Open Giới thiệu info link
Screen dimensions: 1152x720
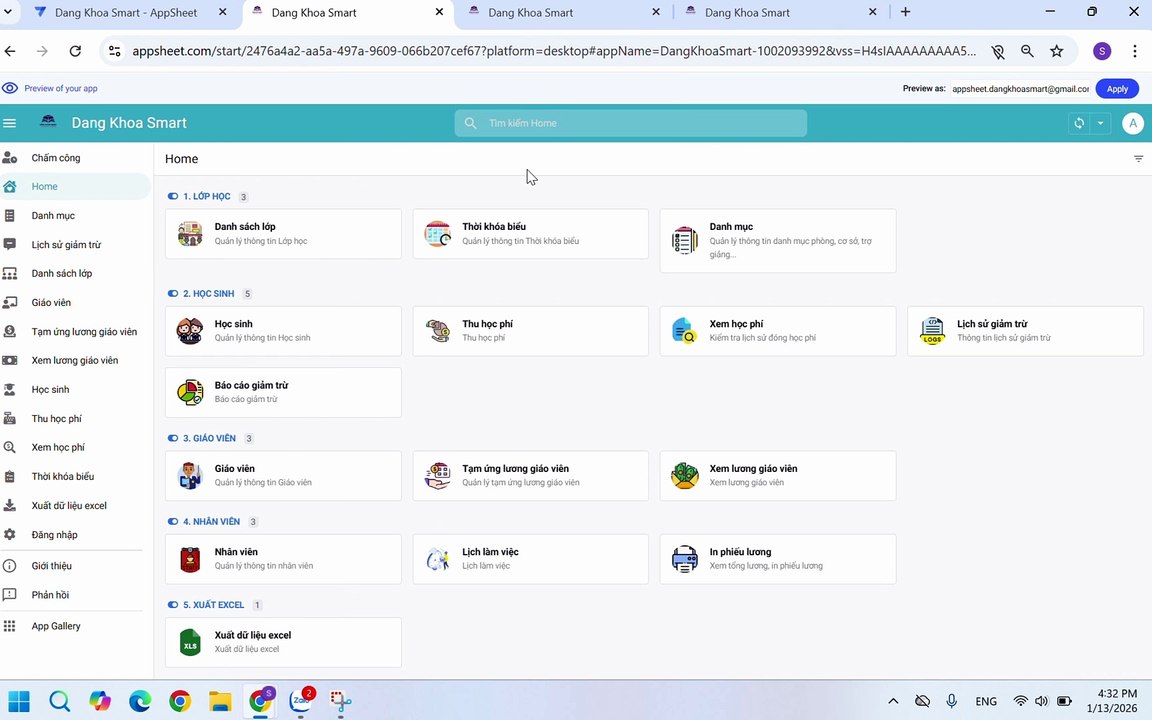(x=75, y=566)
